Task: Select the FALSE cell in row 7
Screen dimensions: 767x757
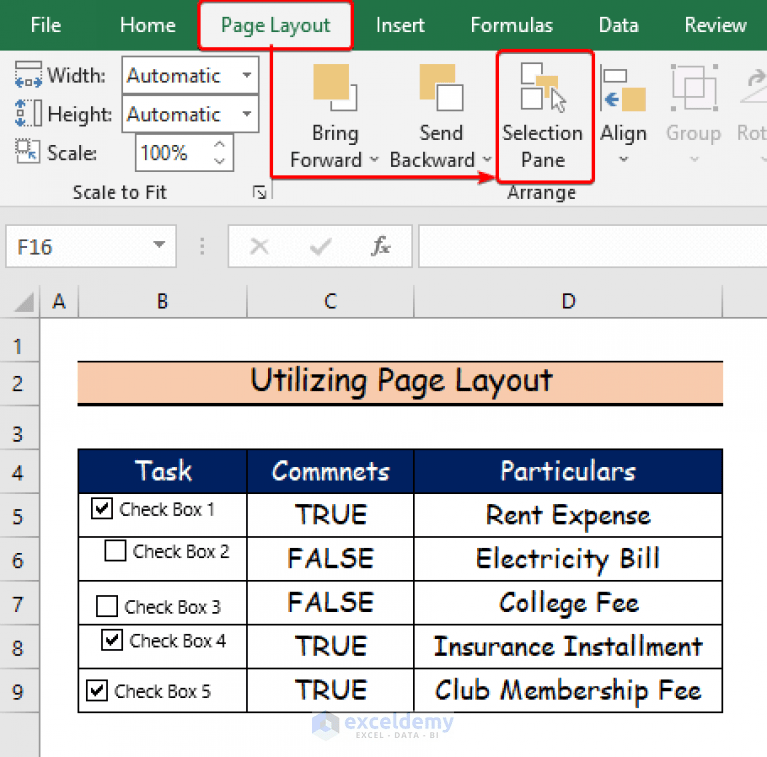Action: [330, 602]
